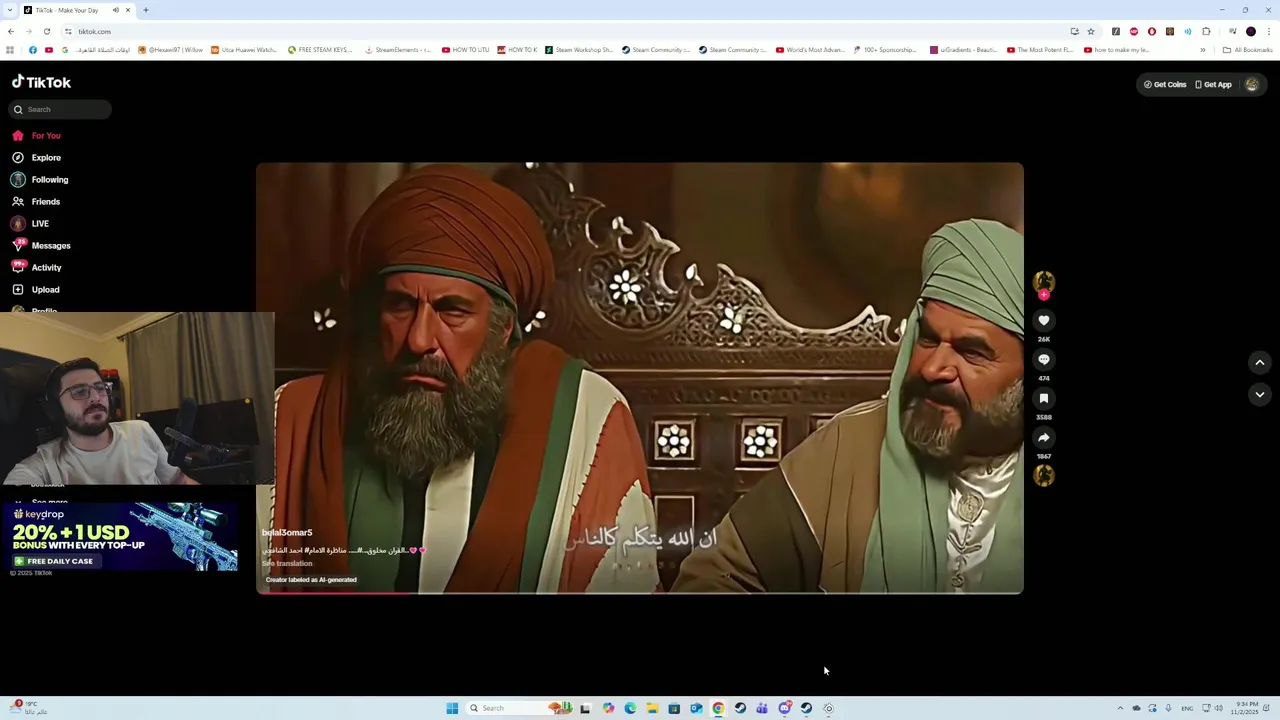Open the Chrome apps grid shortcut
1280x720 pixels.
[10, 50]
